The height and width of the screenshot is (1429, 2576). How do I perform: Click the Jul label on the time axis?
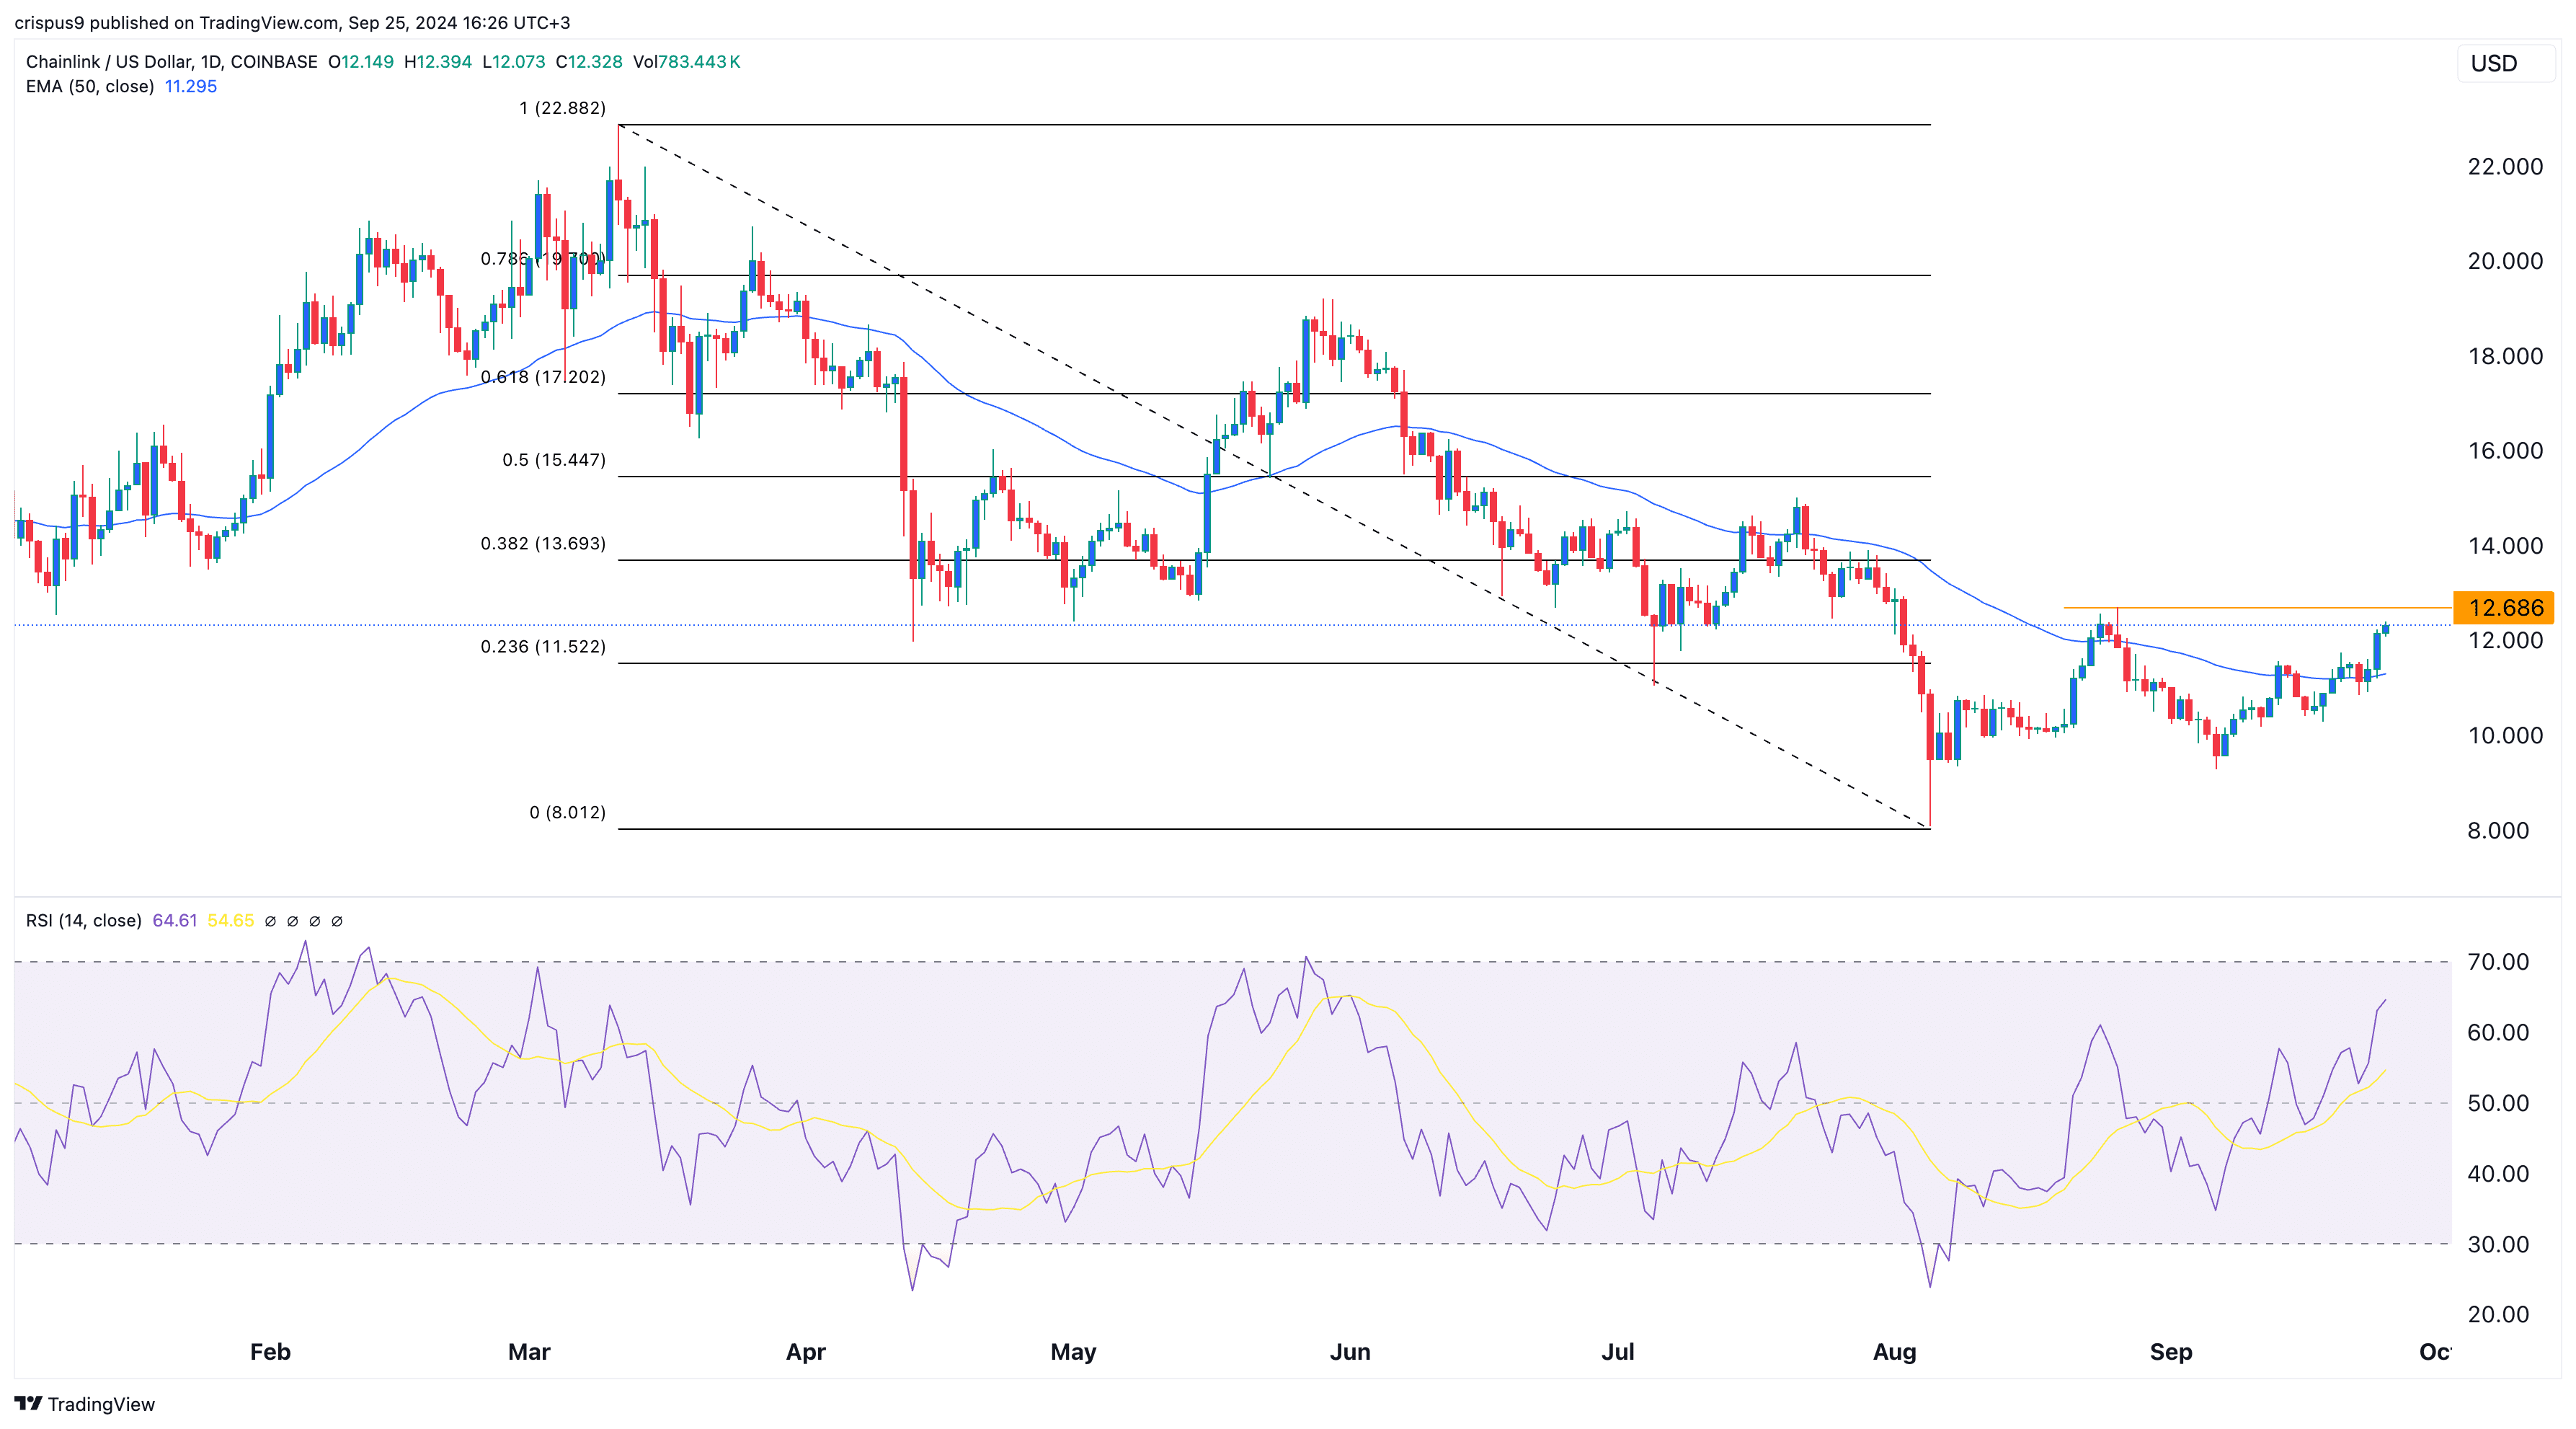tap(1618, 1352)
